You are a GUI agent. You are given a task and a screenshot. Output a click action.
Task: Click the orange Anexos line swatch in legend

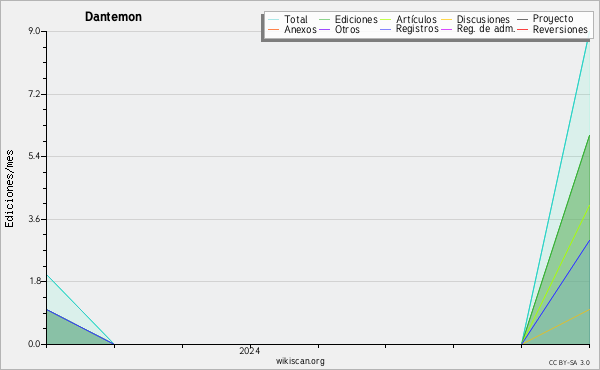click(274, 29)
